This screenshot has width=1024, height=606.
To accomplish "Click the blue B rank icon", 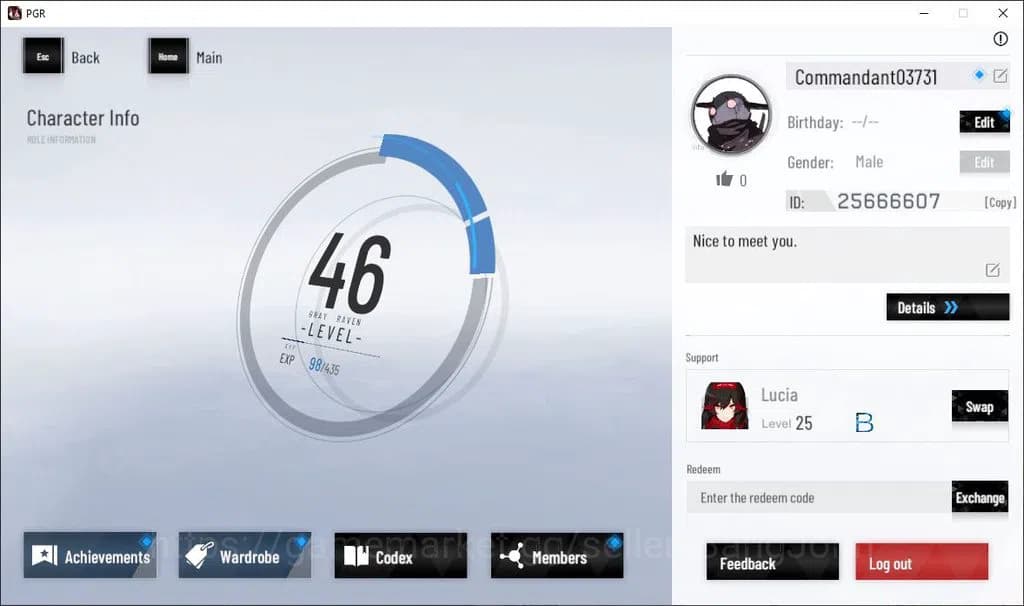I will [x=864, y=423].
